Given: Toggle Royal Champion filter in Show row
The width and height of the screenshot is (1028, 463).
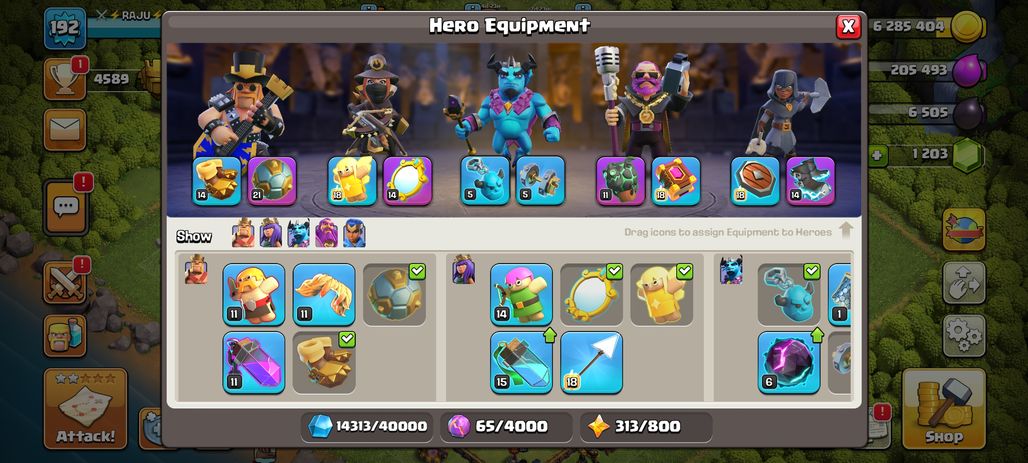Looking at the screenshot, I should [354, 233].
